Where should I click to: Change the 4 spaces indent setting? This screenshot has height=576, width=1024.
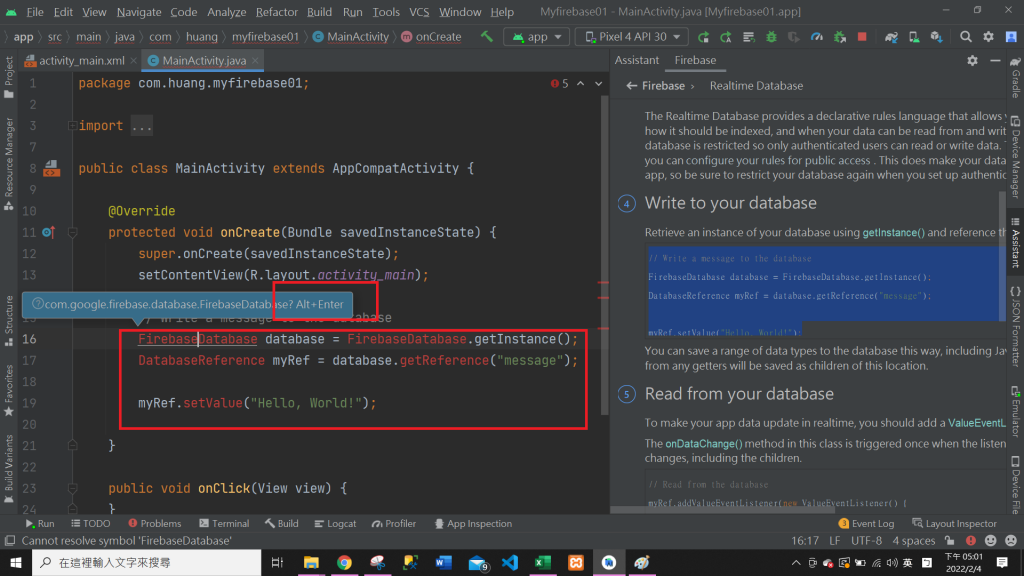pyautogui.click(x=914, y=541)
